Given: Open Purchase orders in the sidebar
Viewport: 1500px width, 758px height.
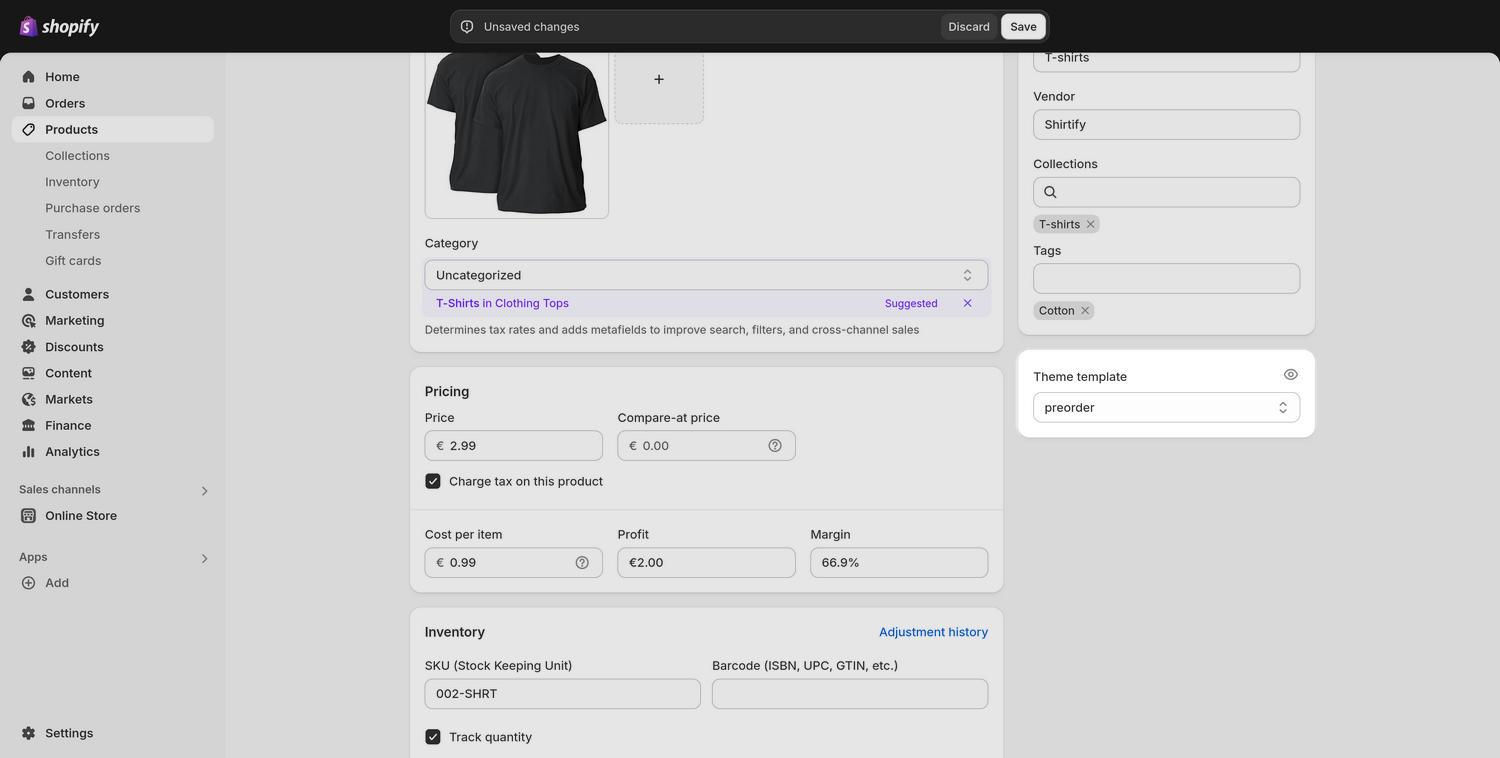Looking at the screenshot, I should coord(93,208).
